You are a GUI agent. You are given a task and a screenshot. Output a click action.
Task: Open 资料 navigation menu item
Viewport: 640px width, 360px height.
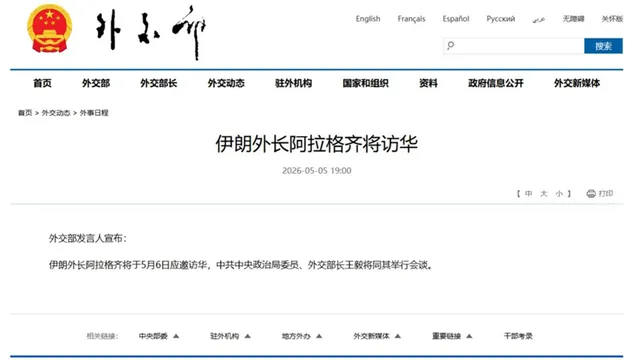428,83
